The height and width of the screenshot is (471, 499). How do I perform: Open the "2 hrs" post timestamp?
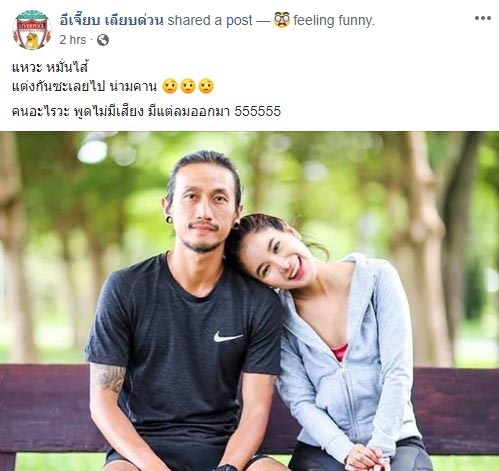tap(73, 40)
